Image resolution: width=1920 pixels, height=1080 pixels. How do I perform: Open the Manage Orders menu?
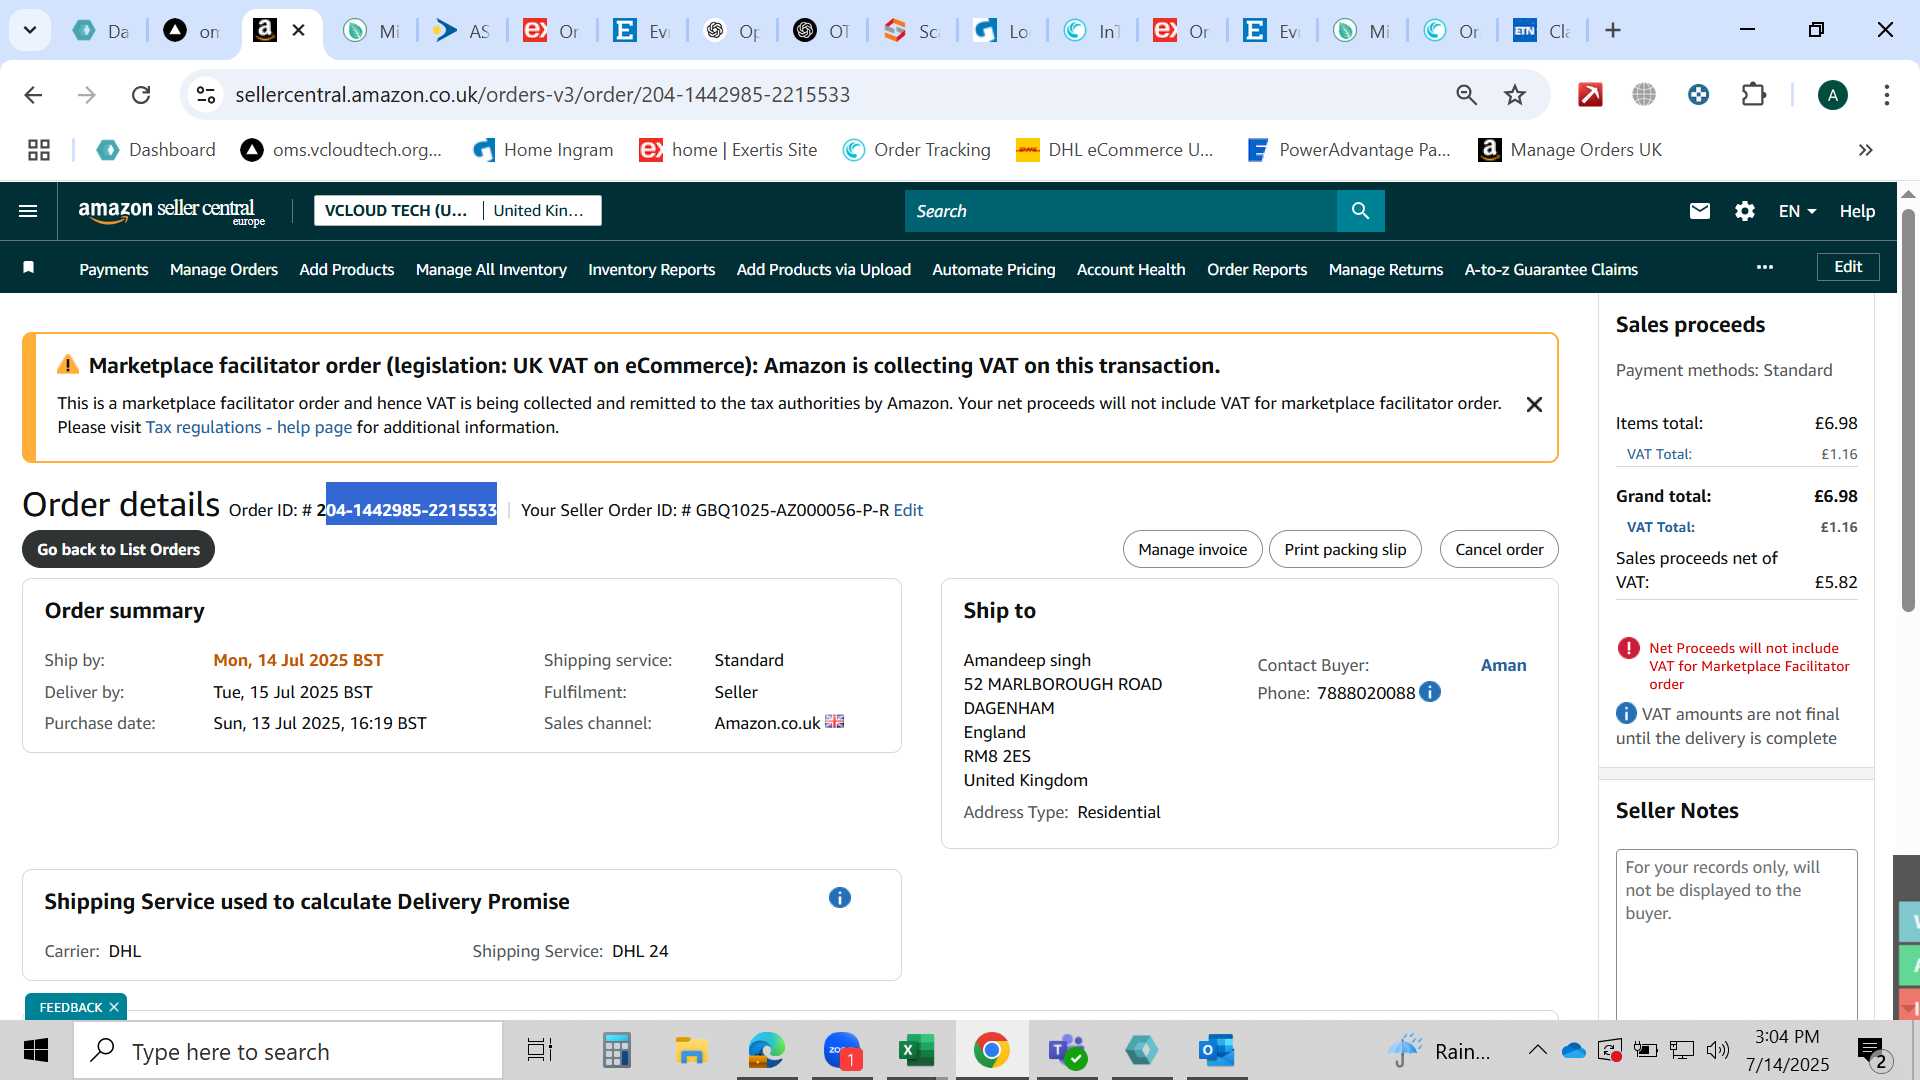click(x=224, y=269)
